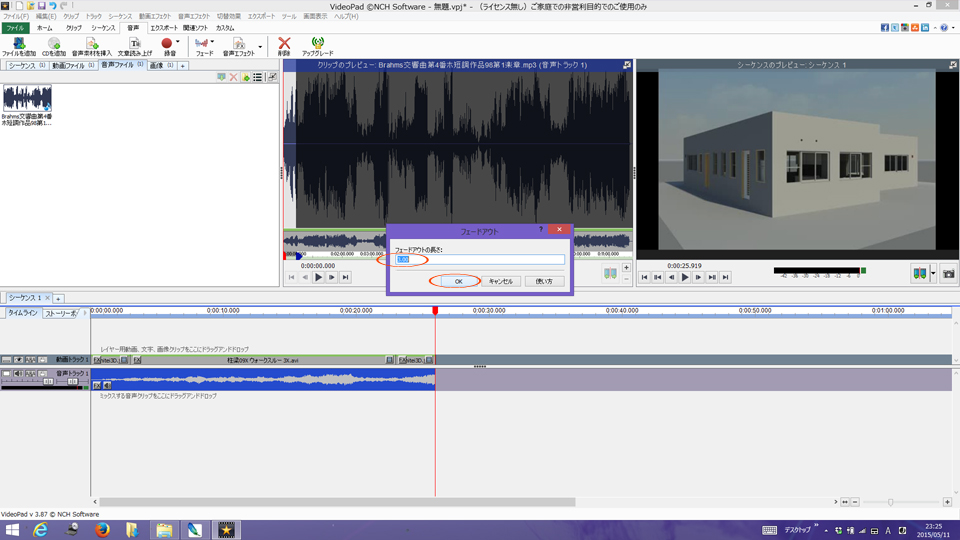Click OK in the フェードアウト dialog

click(459, 281)
